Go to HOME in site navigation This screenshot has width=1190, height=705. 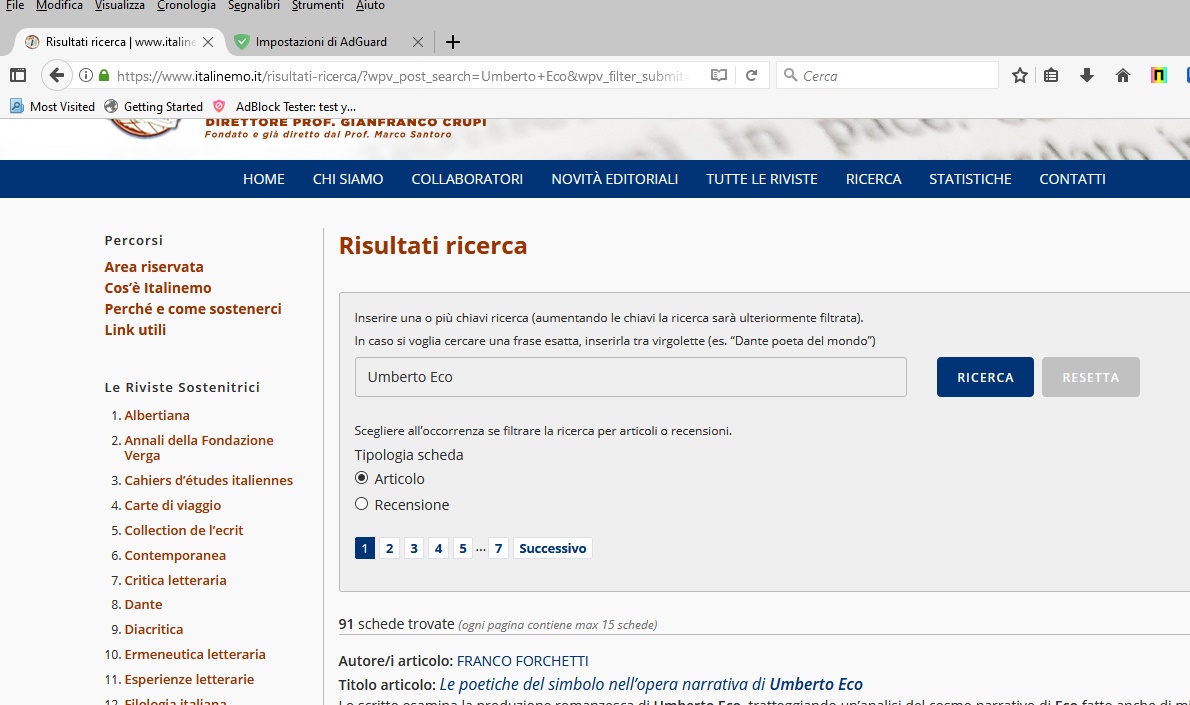pyautogui.click(x=263, y=179)
